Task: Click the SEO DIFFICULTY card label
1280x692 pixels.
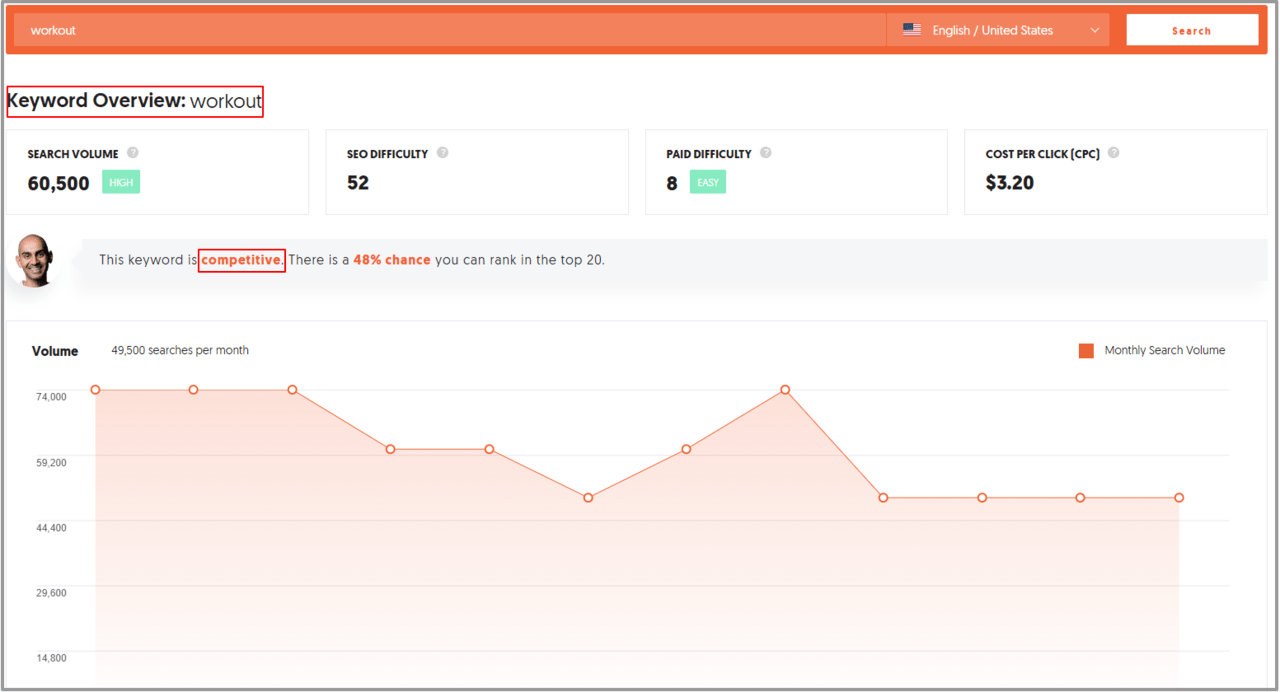Action: [x=387, y=154]
